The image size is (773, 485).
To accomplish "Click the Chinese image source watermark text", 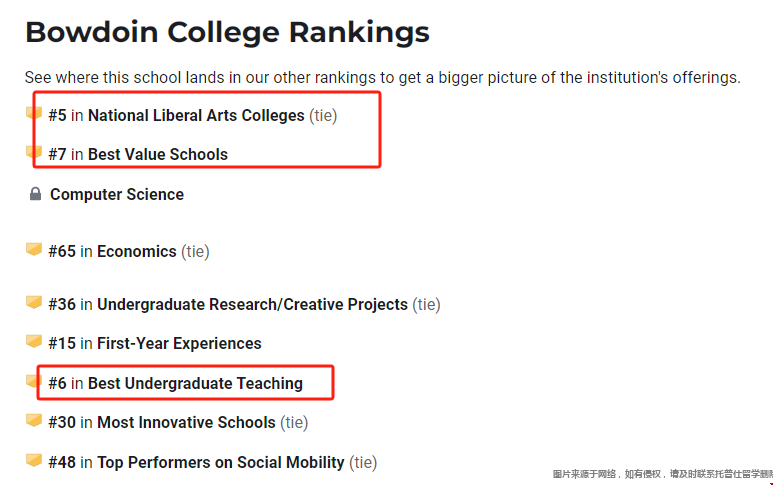I will (x=662, y=474).
